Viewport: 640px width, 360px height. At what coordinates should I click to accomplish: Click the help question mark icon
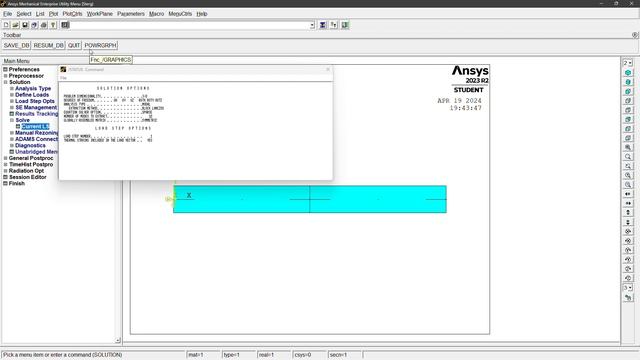pyautogui.click(x=53, y=25)
